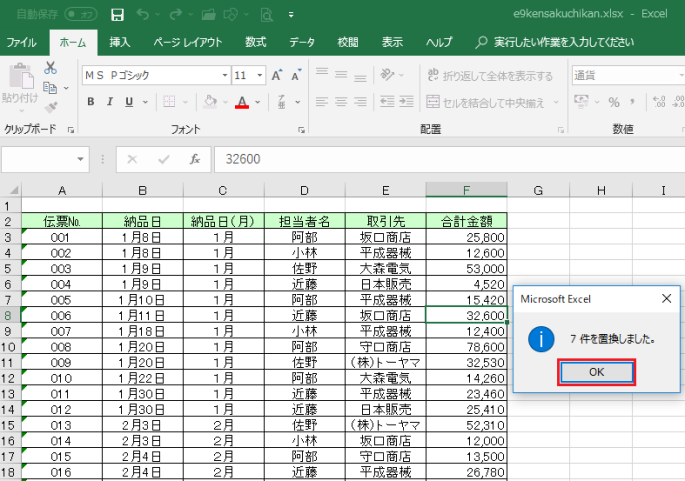
Task: Click the Cut scissors icon
Action: [51, 67]
